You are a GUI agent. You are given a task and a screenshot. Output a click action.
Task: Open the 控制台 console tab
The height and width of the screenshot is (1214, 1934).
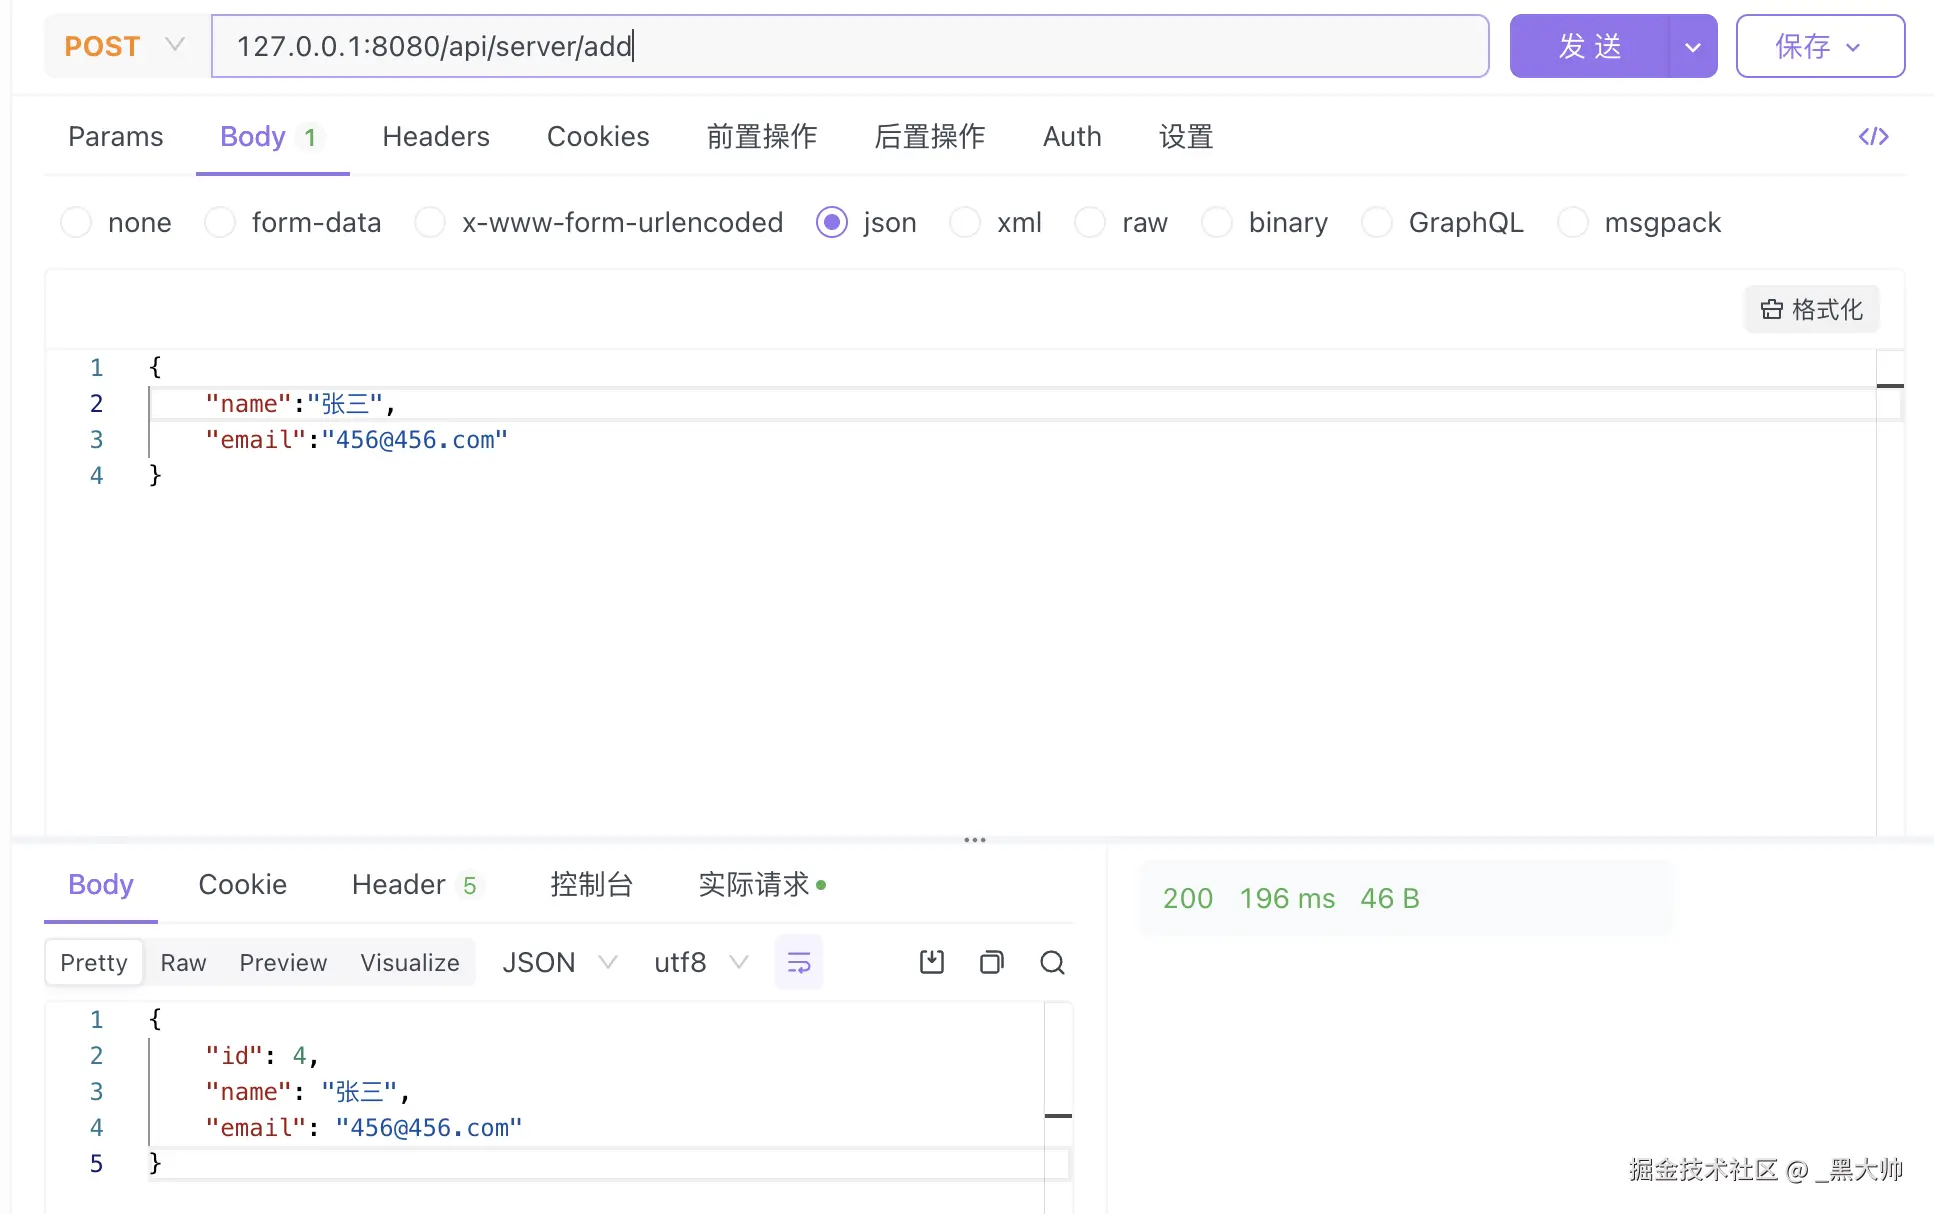coord(591,884)
